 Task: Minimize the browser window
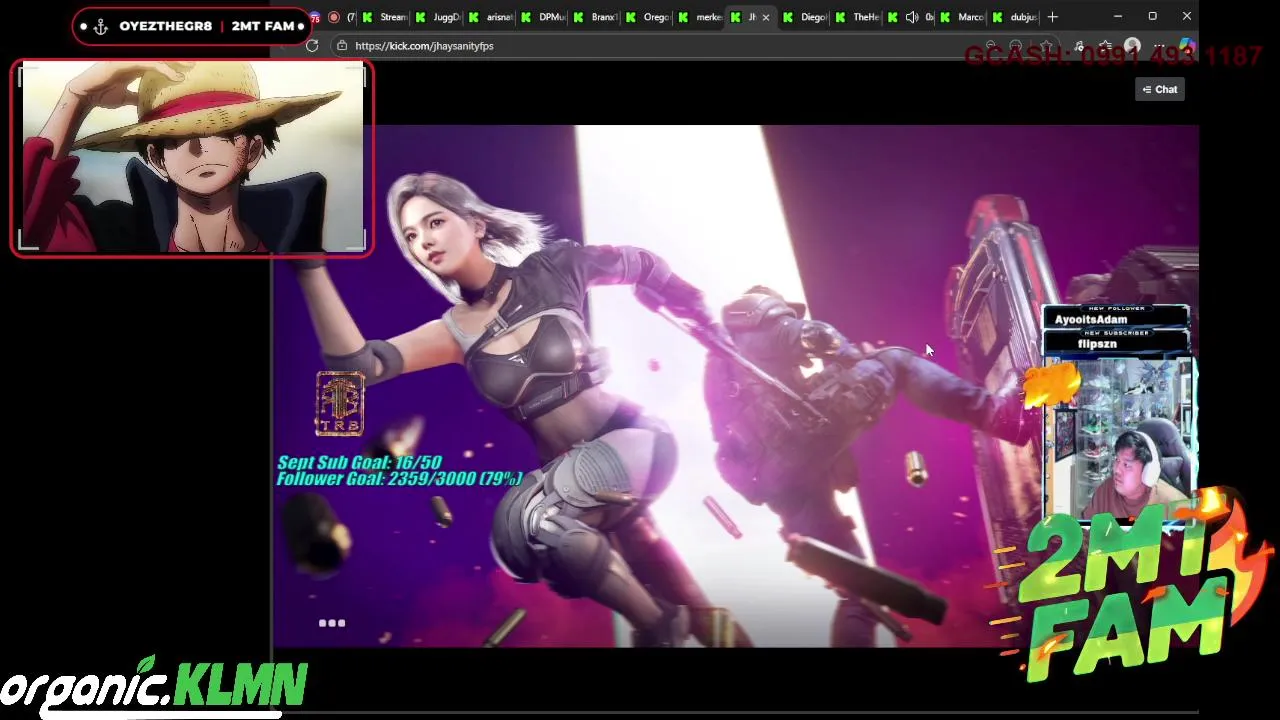click(x=1118, y=17)
